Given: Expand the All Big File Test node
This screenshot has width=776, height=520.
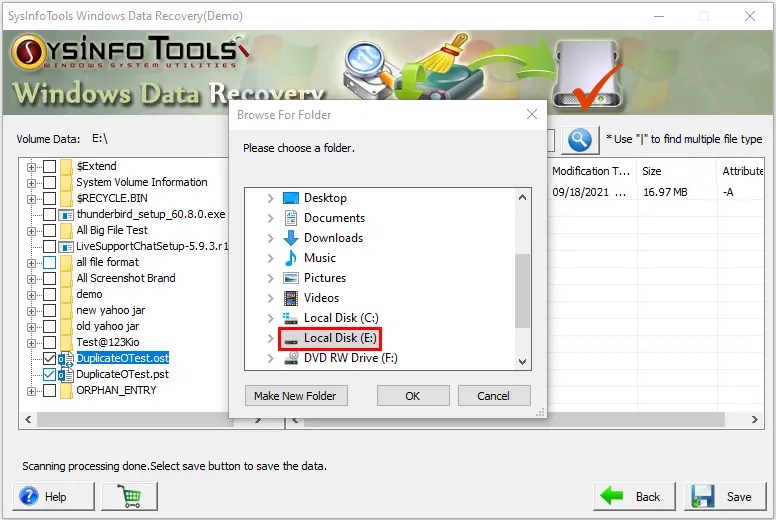Looking at the screenshot, I should (31, 231).
